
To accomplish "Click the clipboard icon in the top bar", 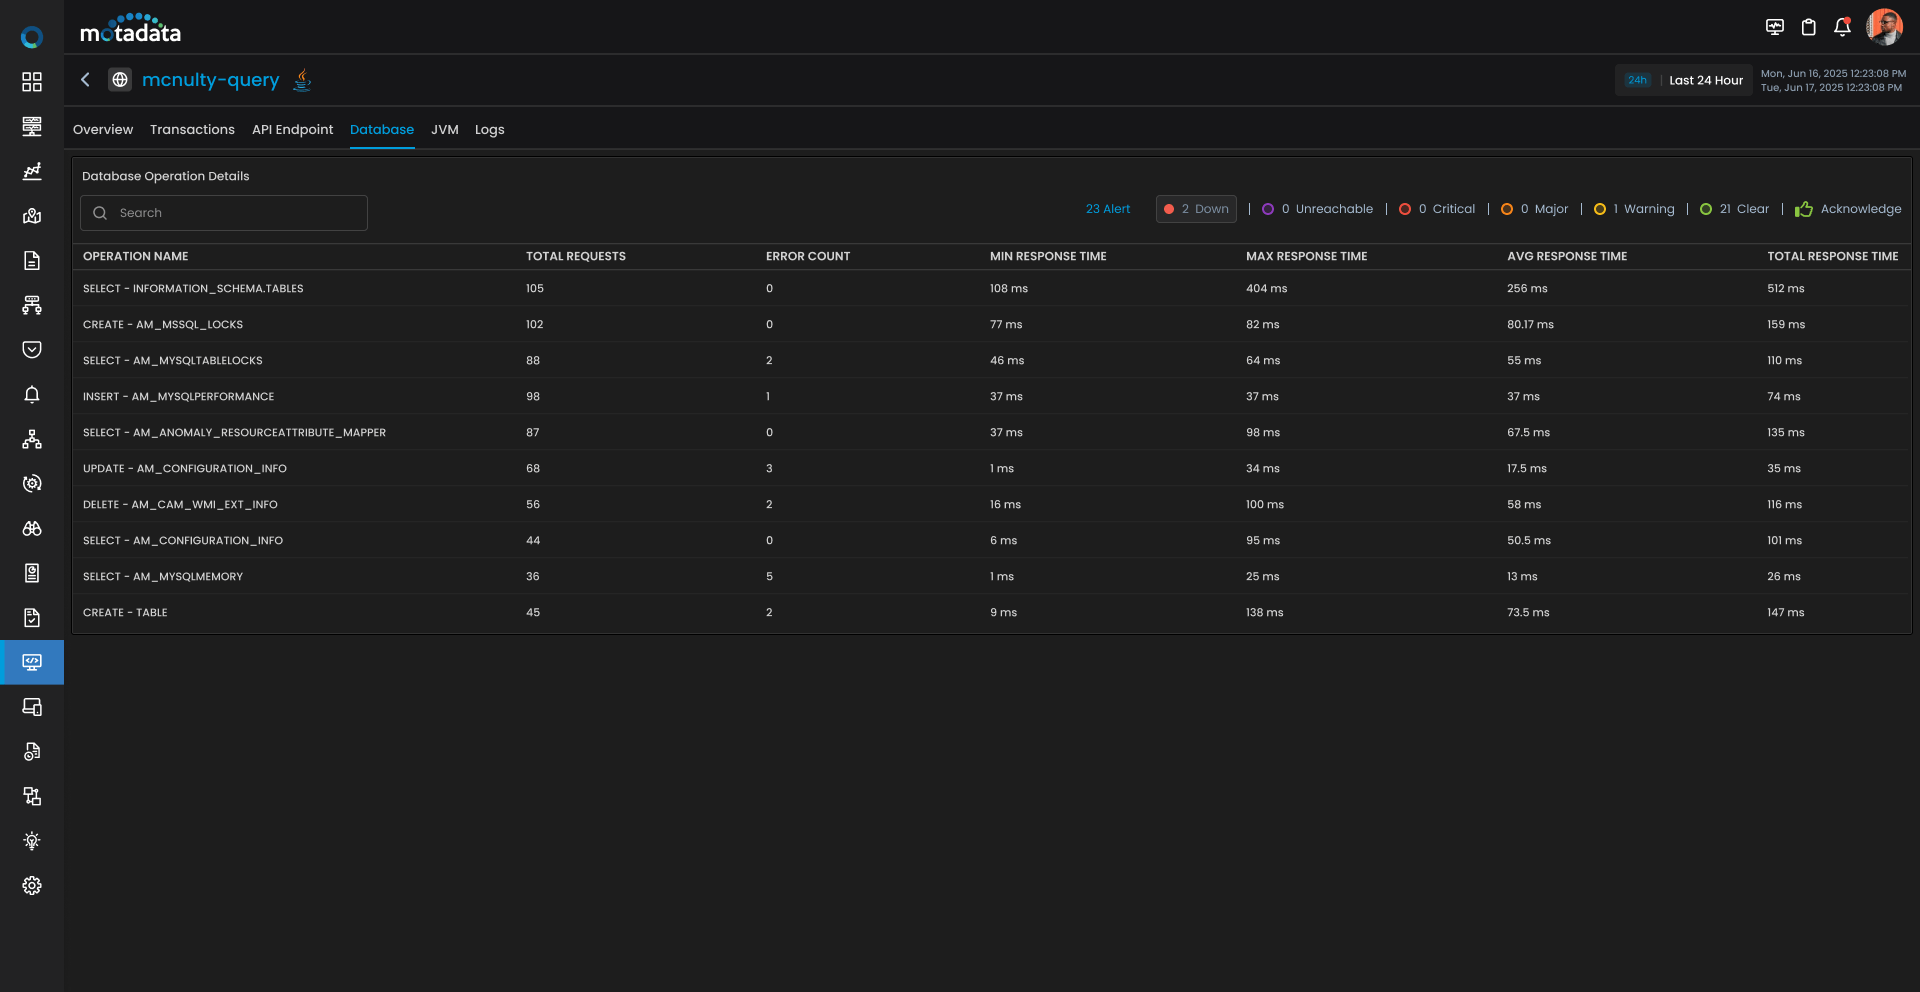I will click(x=1809, y=27).
